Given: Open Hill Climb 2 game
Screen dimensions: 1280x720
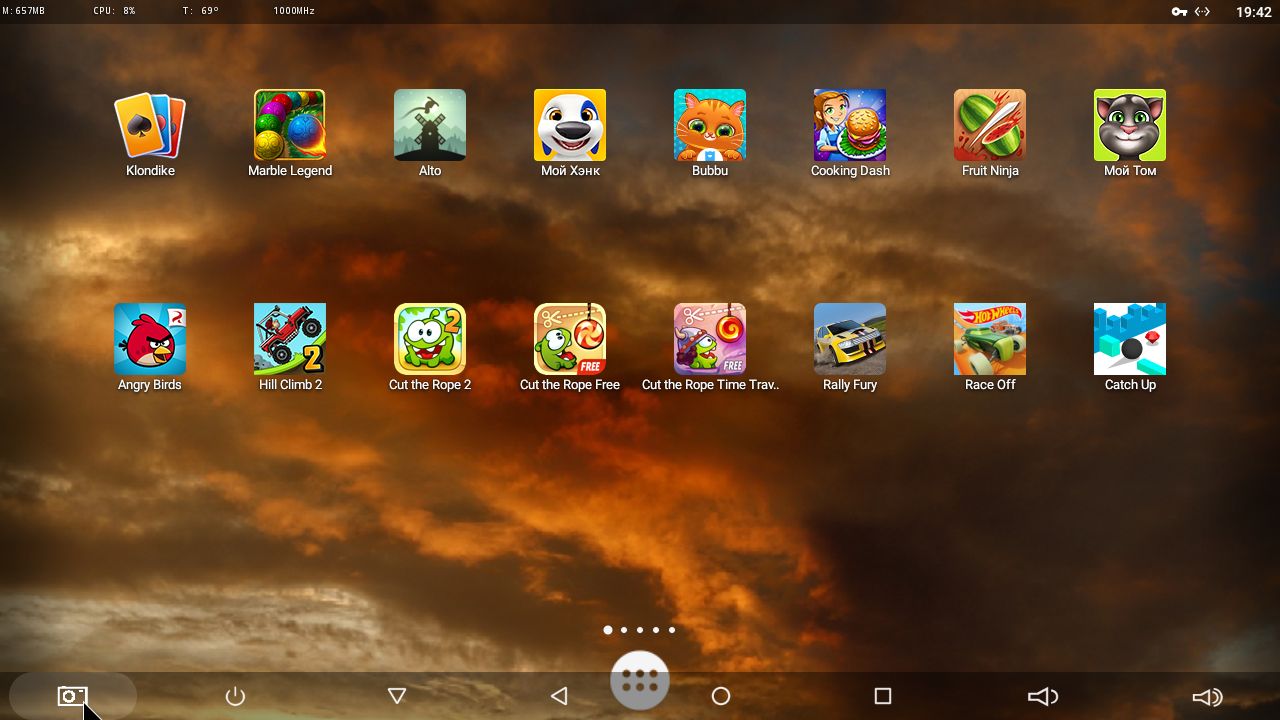Looking at the screenshot, I should [x=290, y=339].
